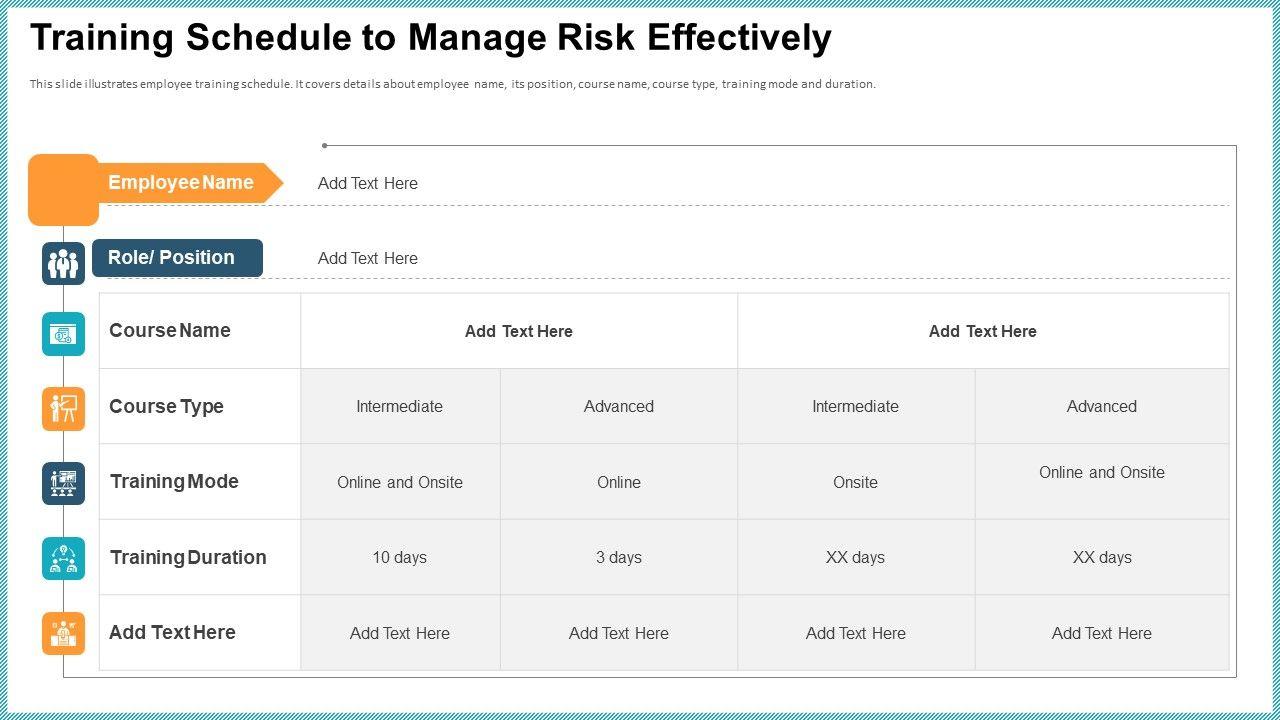Click the Onsite training mode cell
Image resolution: width=1280 pixels, height=720 pixels.
[x=855, y=483]
